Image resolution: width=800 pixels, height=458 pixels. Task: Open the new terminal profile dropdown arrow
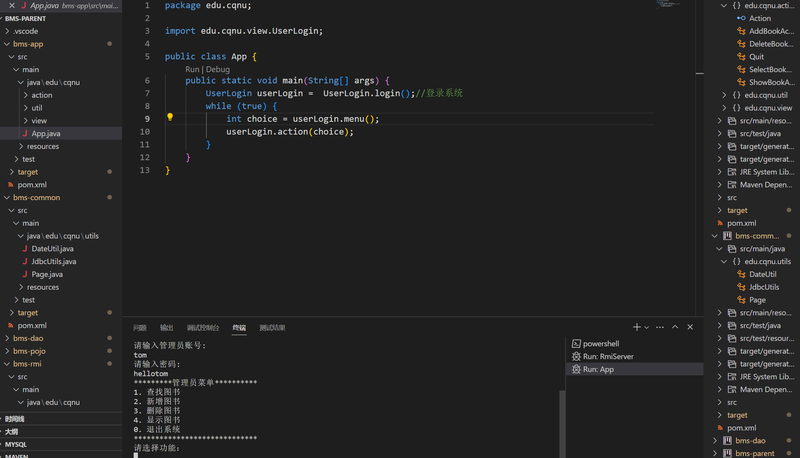(x=646, y=327)
